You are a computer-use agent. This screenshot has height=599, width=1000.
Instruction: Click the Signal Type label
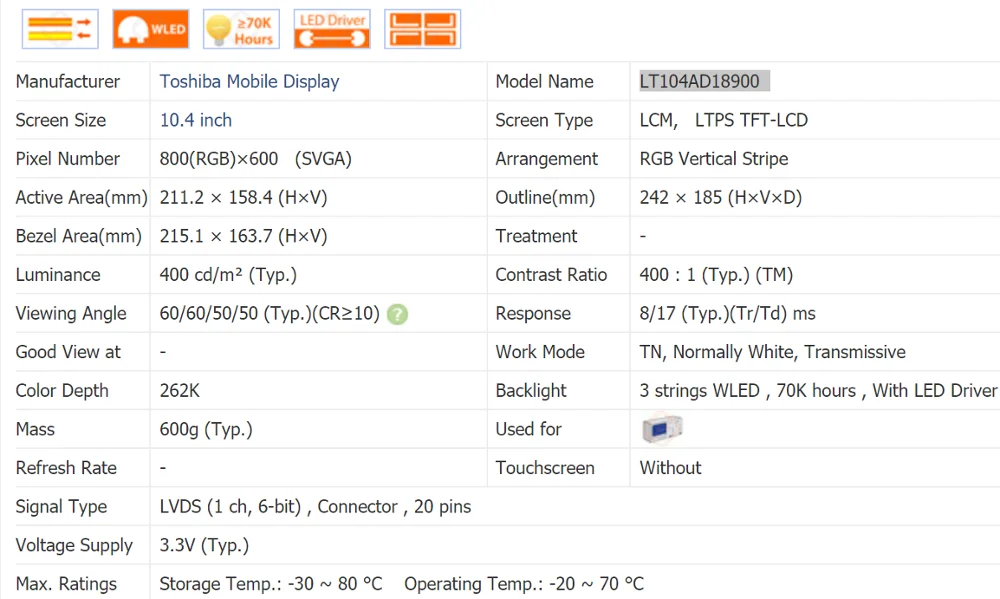[61, 507]
